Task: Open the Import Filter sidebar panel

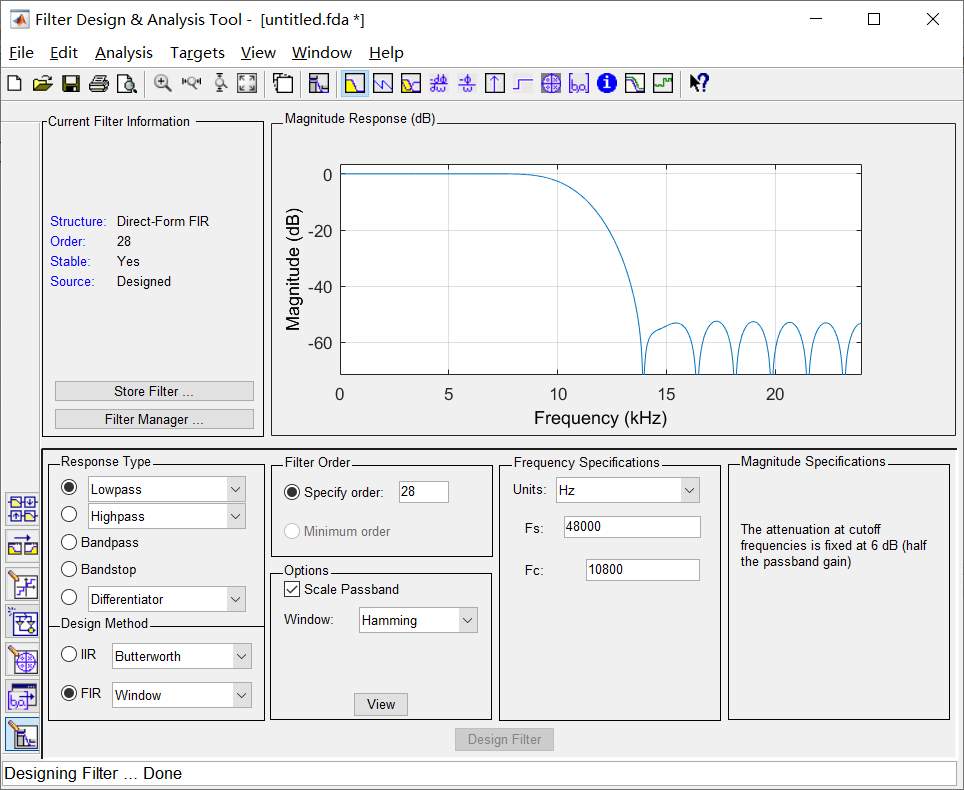Action: pos(23,697)
